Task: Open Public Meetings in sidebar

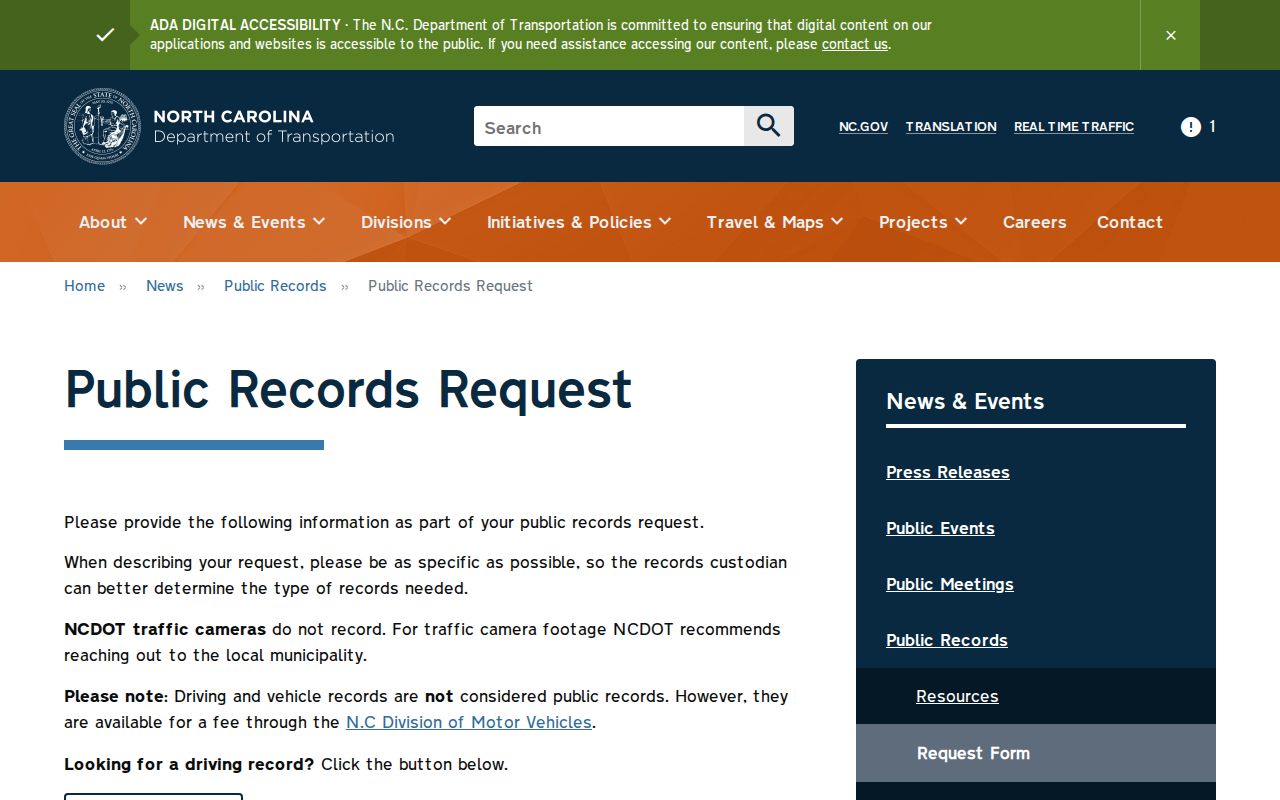Action: pyautogui.click(x=950, y=584)
